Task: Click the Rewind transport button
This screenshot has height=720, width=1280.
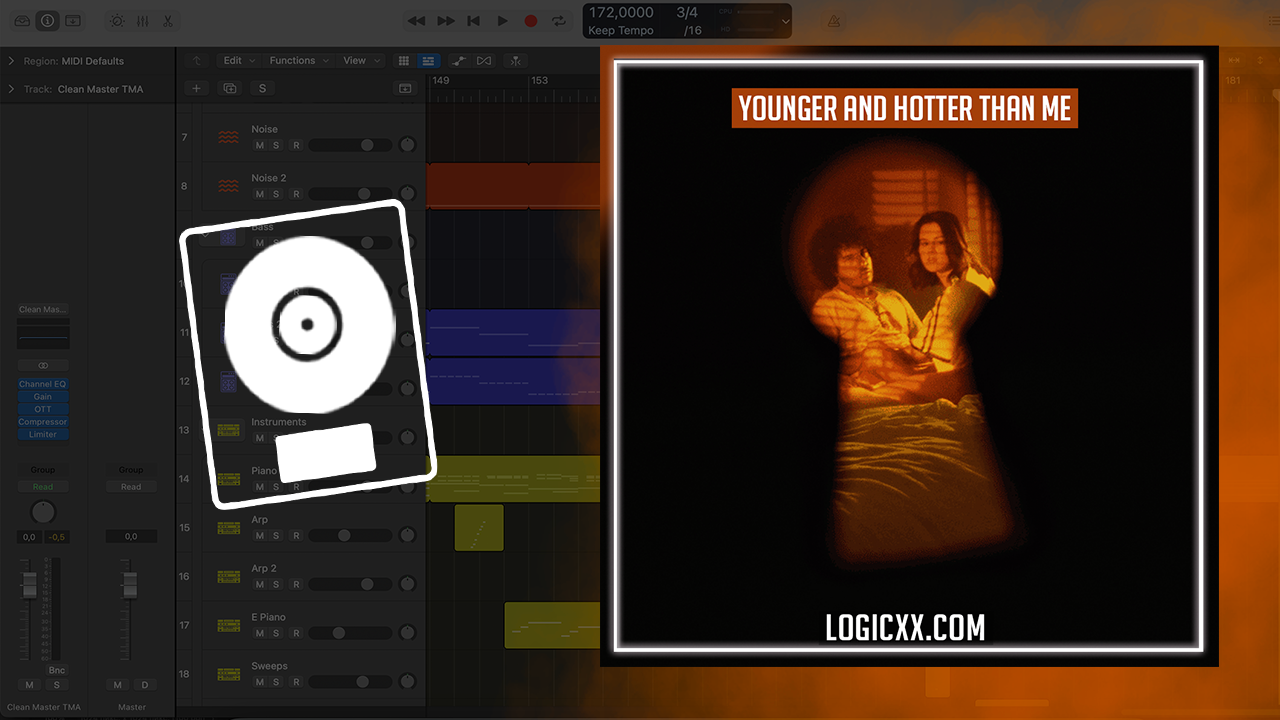Action: pos(416,21)
